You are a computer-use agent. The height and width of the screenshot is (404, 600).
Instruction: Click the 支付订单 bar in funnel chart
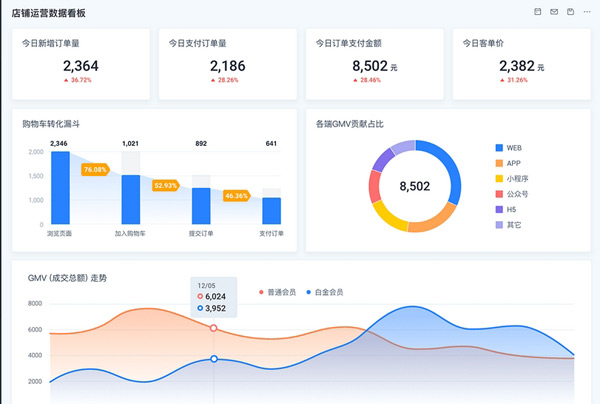[271, 210]
